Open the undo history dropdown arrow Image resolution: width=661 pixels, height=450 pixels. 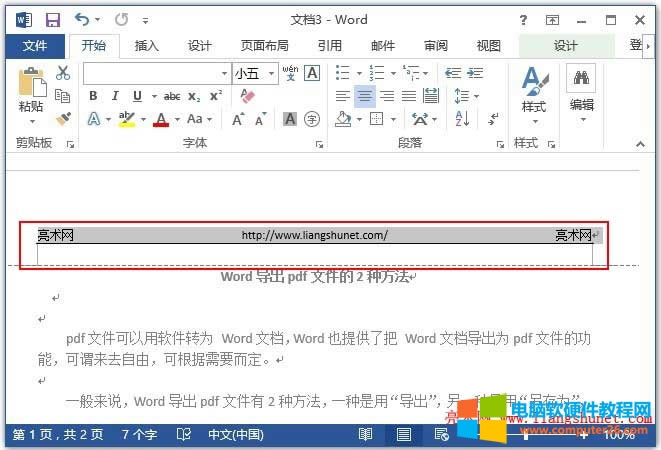coord(98,20)
